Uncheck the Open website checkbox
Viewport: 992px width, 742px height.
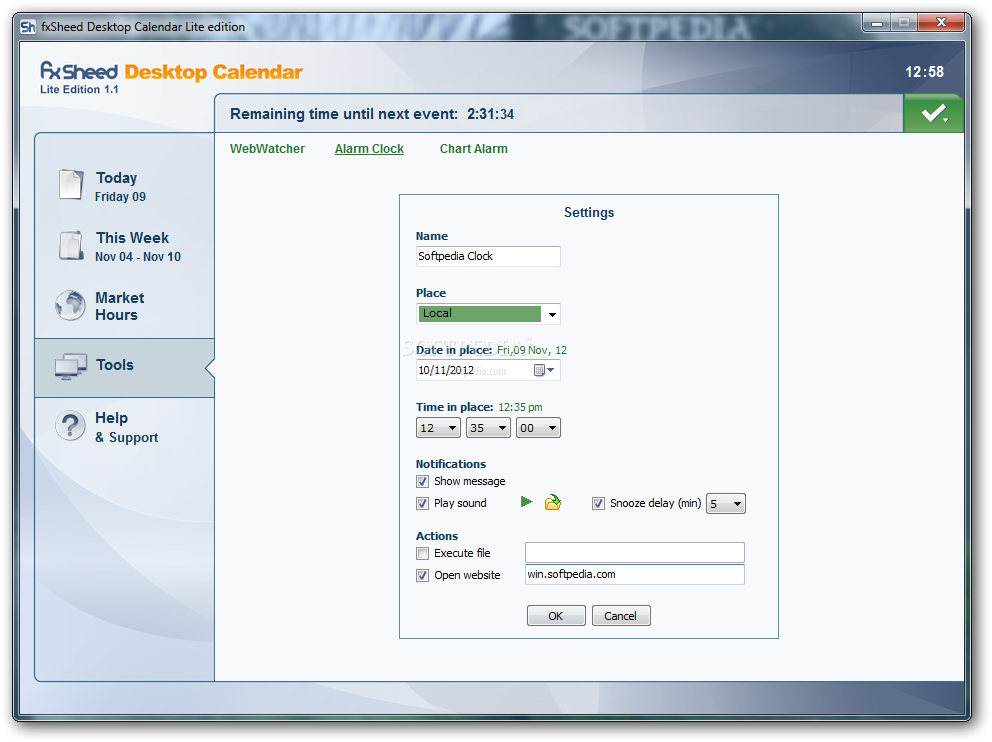[x=423, y=576]
